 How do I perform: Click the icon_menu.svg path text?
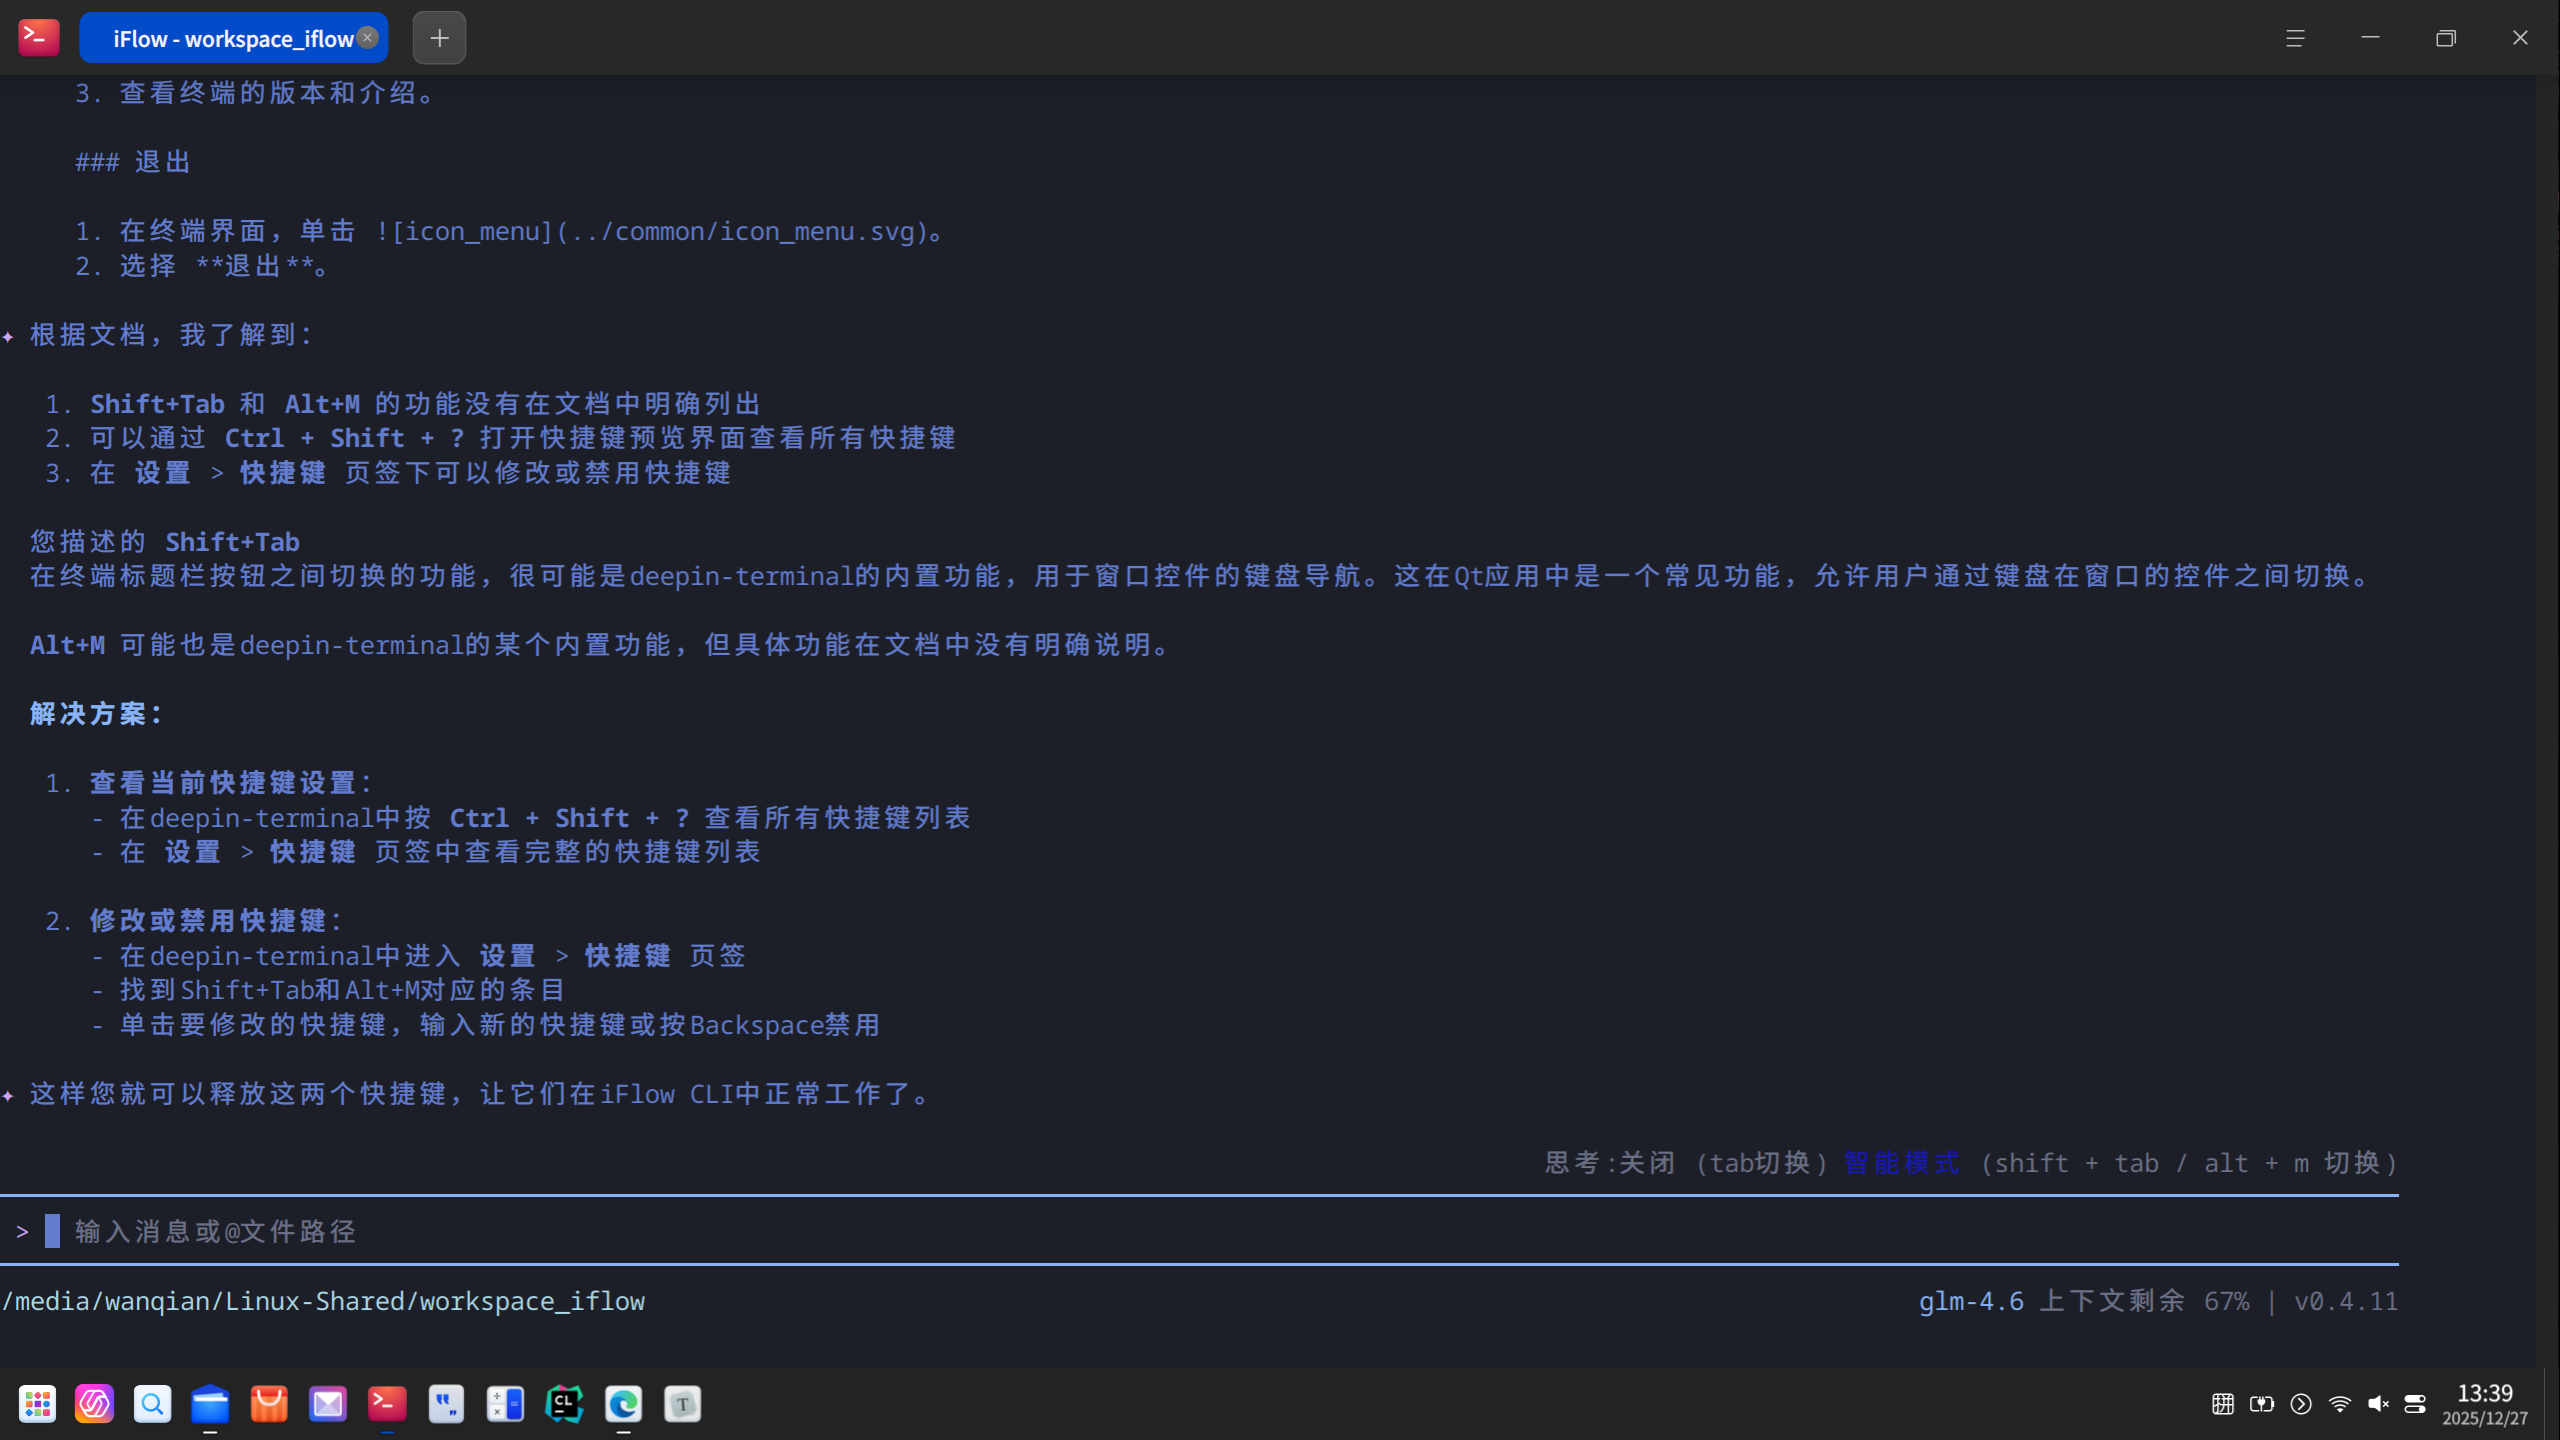point(741,232)
